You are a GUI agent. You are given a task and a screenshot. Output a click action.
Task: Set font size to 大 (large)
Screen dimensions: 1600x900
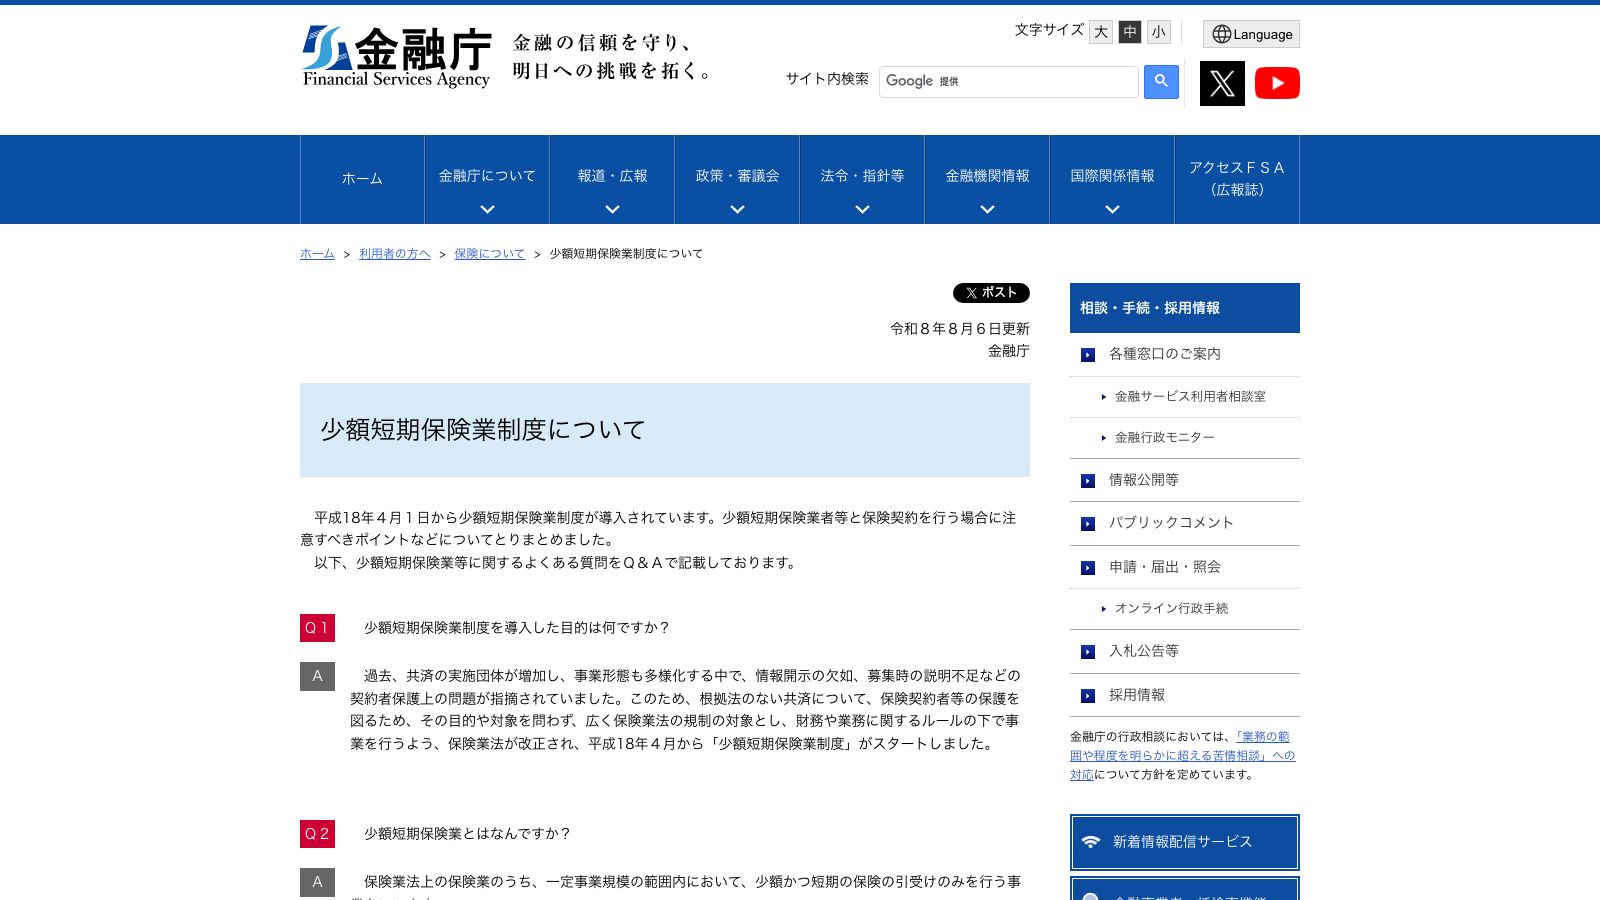1101,32
